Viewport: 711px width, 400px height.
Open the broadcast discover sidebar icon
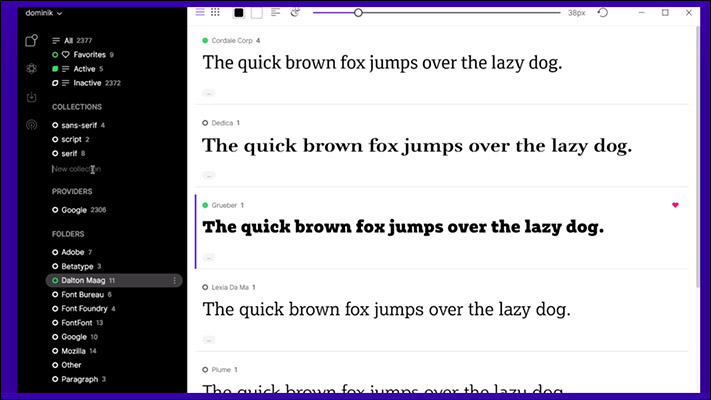point(31,125)
